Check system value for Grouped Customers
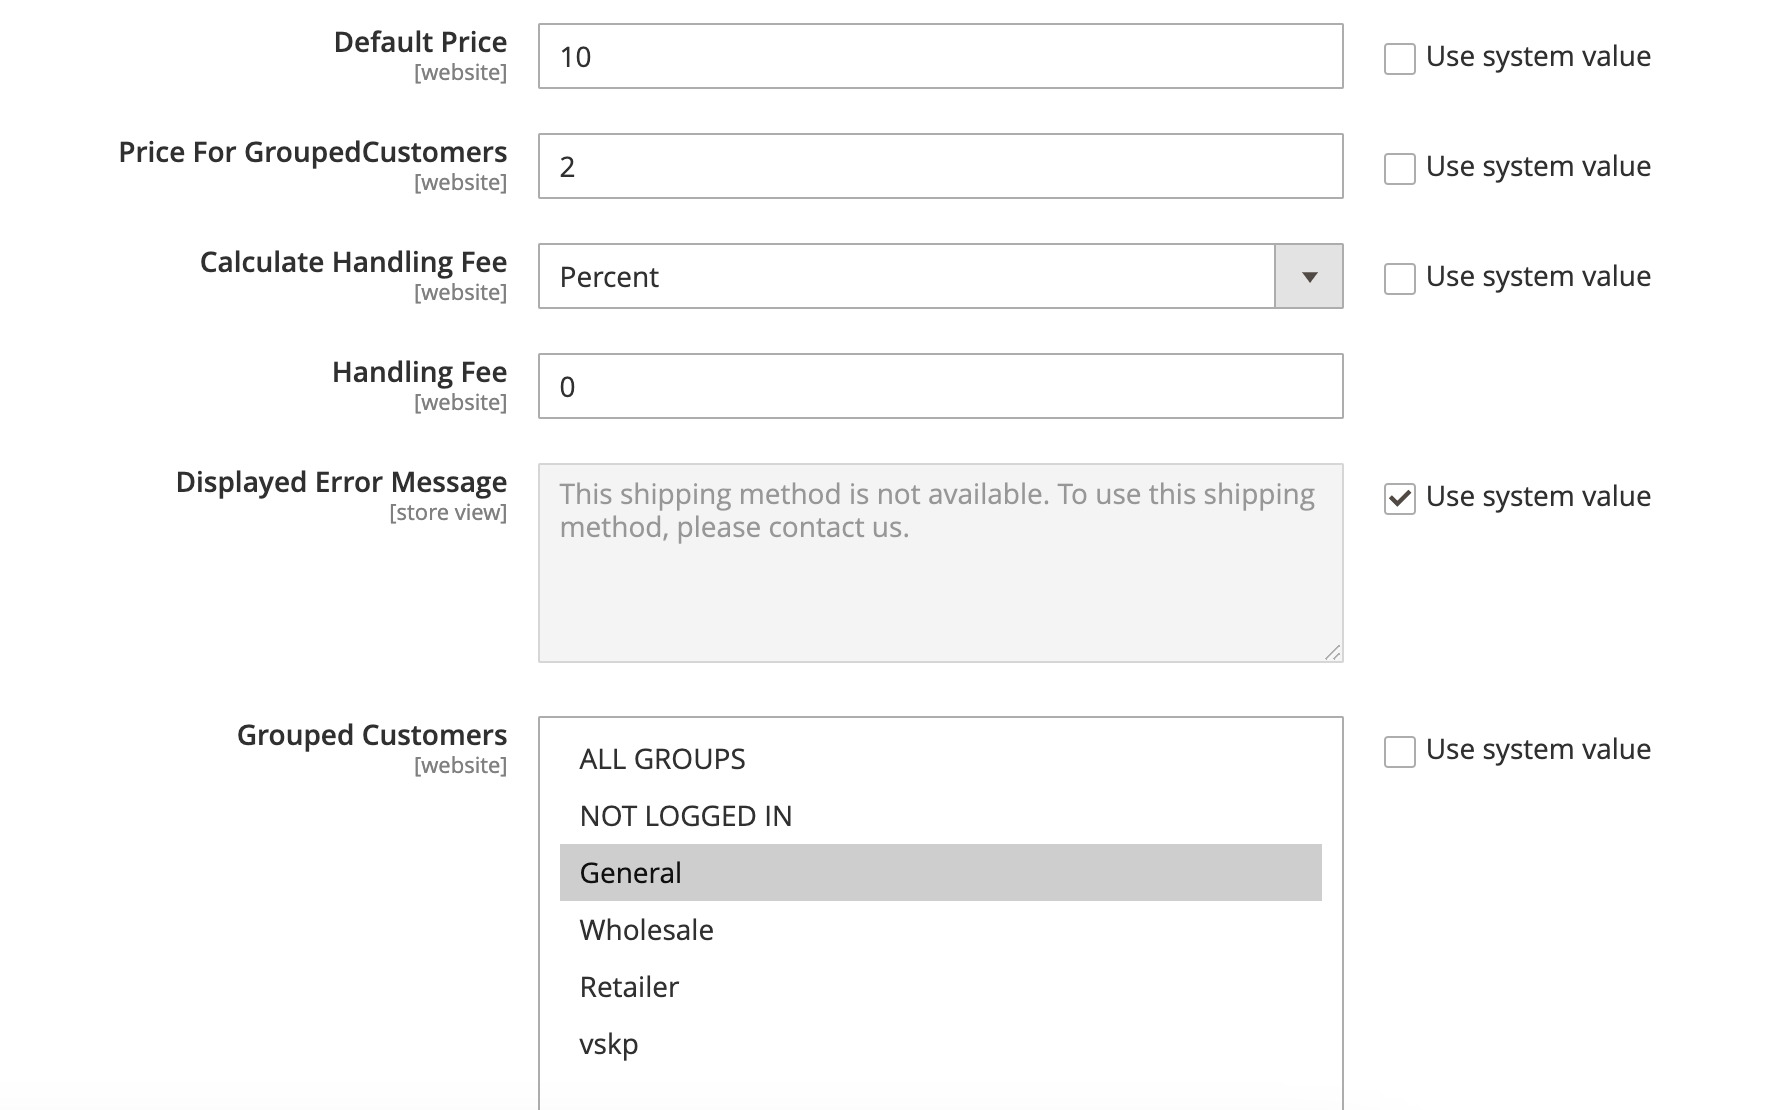1778x1110 pixels. (1399, 751)
